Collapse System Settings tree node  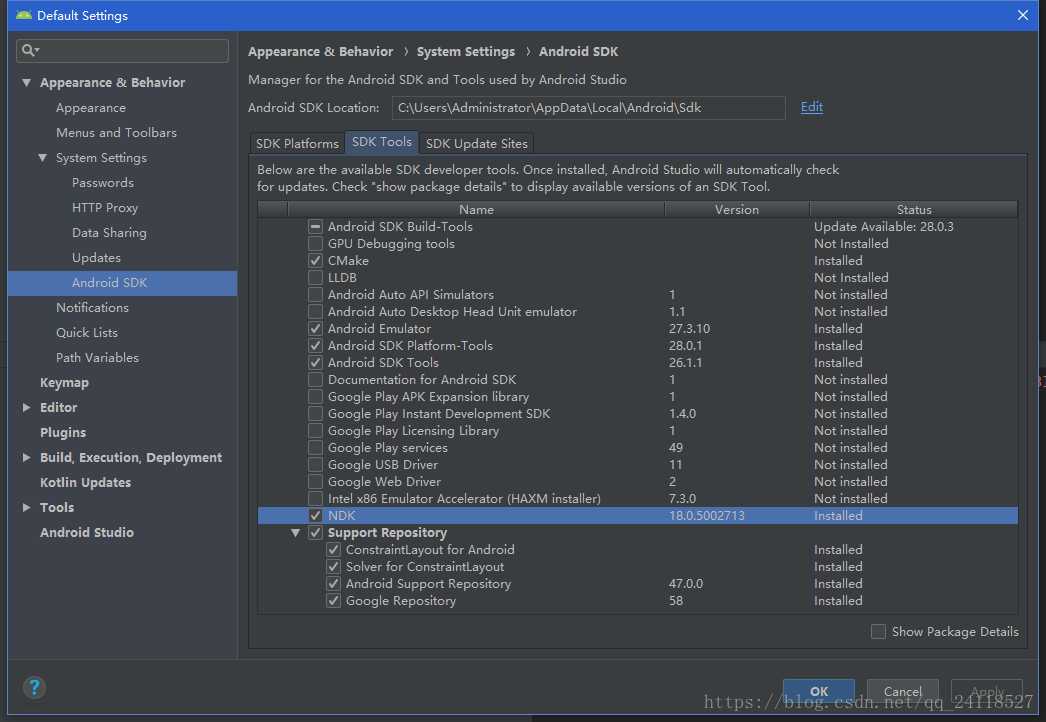click(x=43, y=158)
